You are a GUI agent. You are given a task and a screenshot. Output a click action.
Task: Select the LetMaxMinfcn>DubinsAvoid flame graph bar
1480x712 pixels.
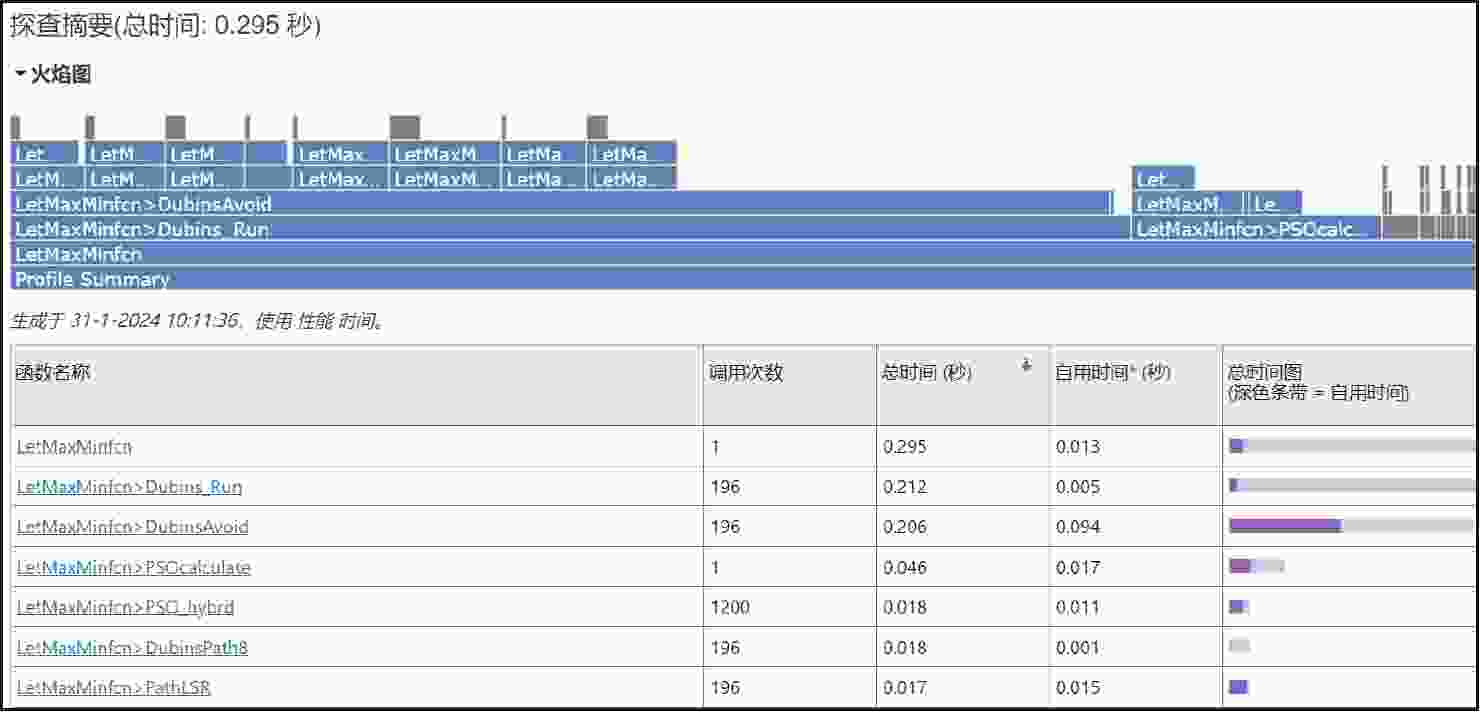click(x=560, y=204)
